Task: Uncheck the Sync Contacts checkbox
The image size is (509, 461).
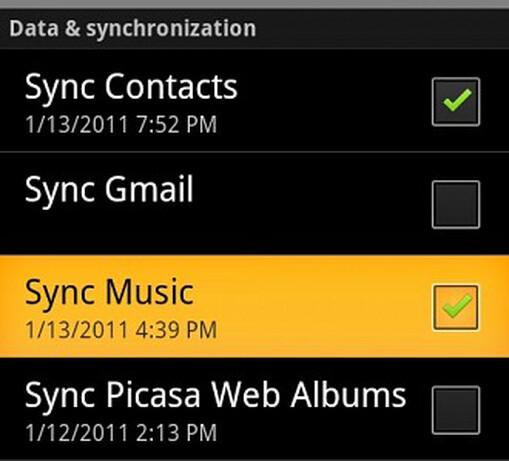Action: (x=456, y=102)
